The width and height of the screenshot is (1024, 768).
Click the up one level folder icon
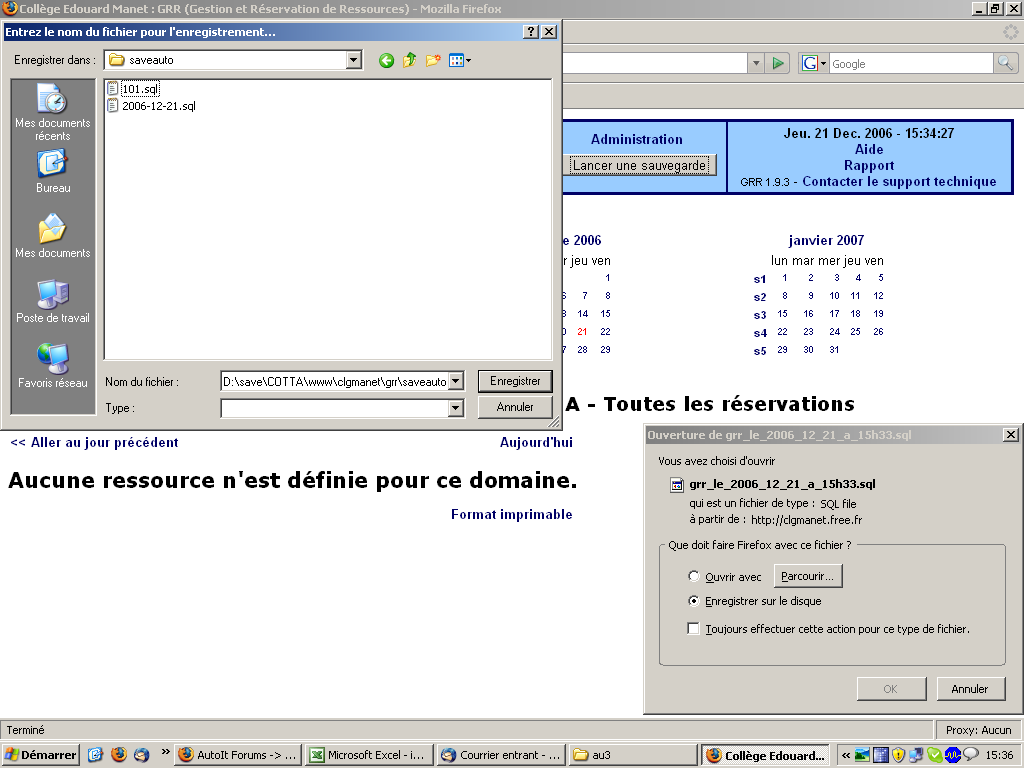coord(410,61)
